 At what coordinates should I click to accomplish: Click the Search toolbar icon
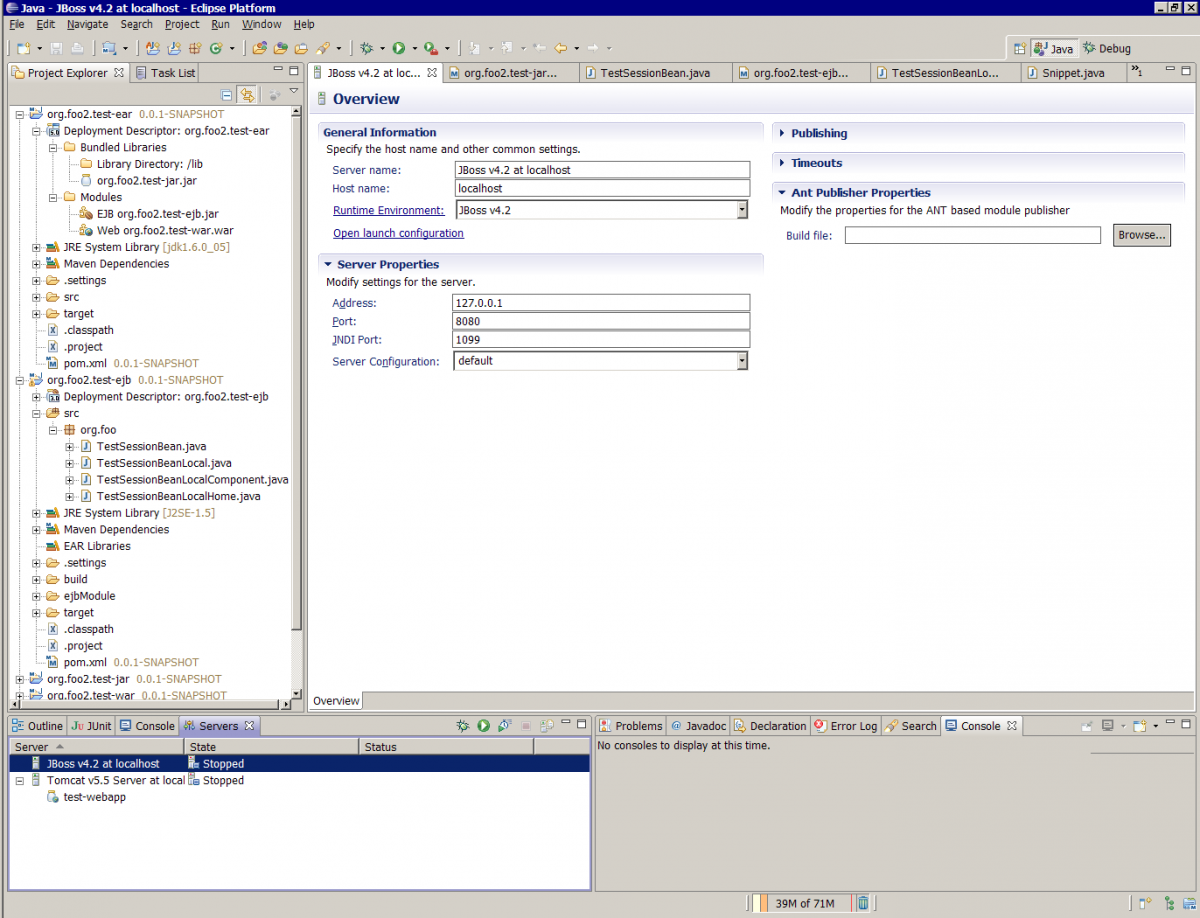pos(321,47)
